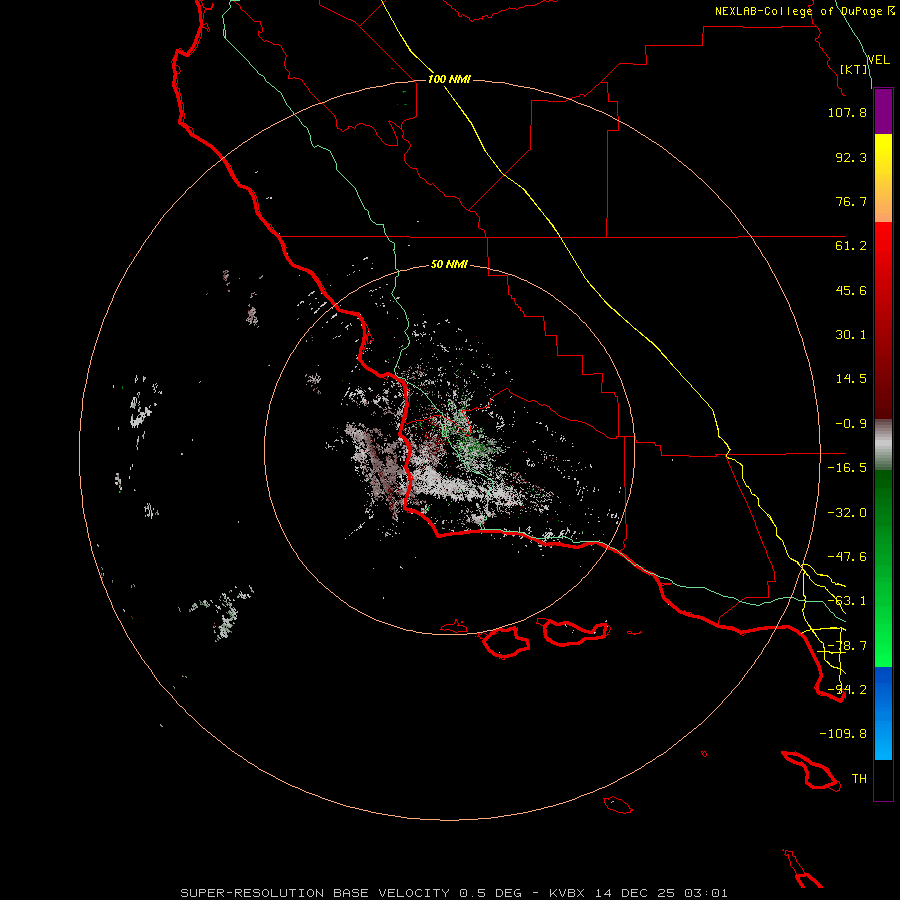This screenshot has height=900, width=900.
Task: Click the 50 NMI range ring label
Action: point(449,264)
